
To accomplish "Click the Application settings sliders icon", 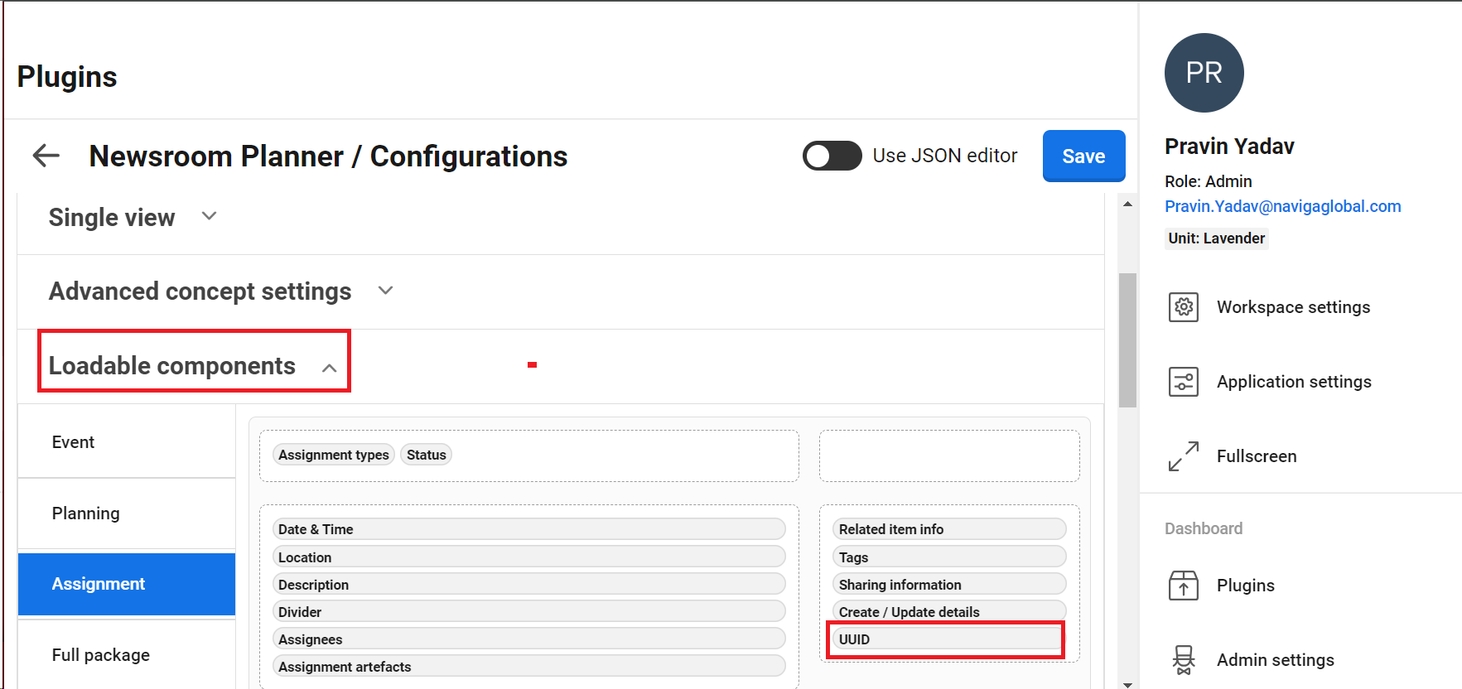I will pos(1183,382).
